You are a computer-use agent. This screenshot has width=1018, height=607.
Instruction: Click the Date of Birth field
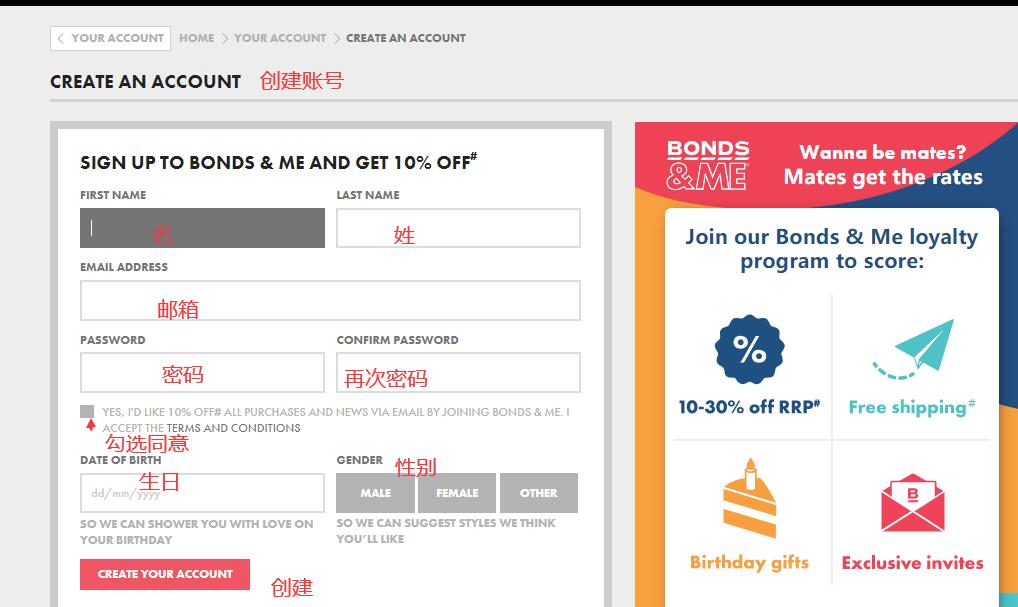(202, 493)
